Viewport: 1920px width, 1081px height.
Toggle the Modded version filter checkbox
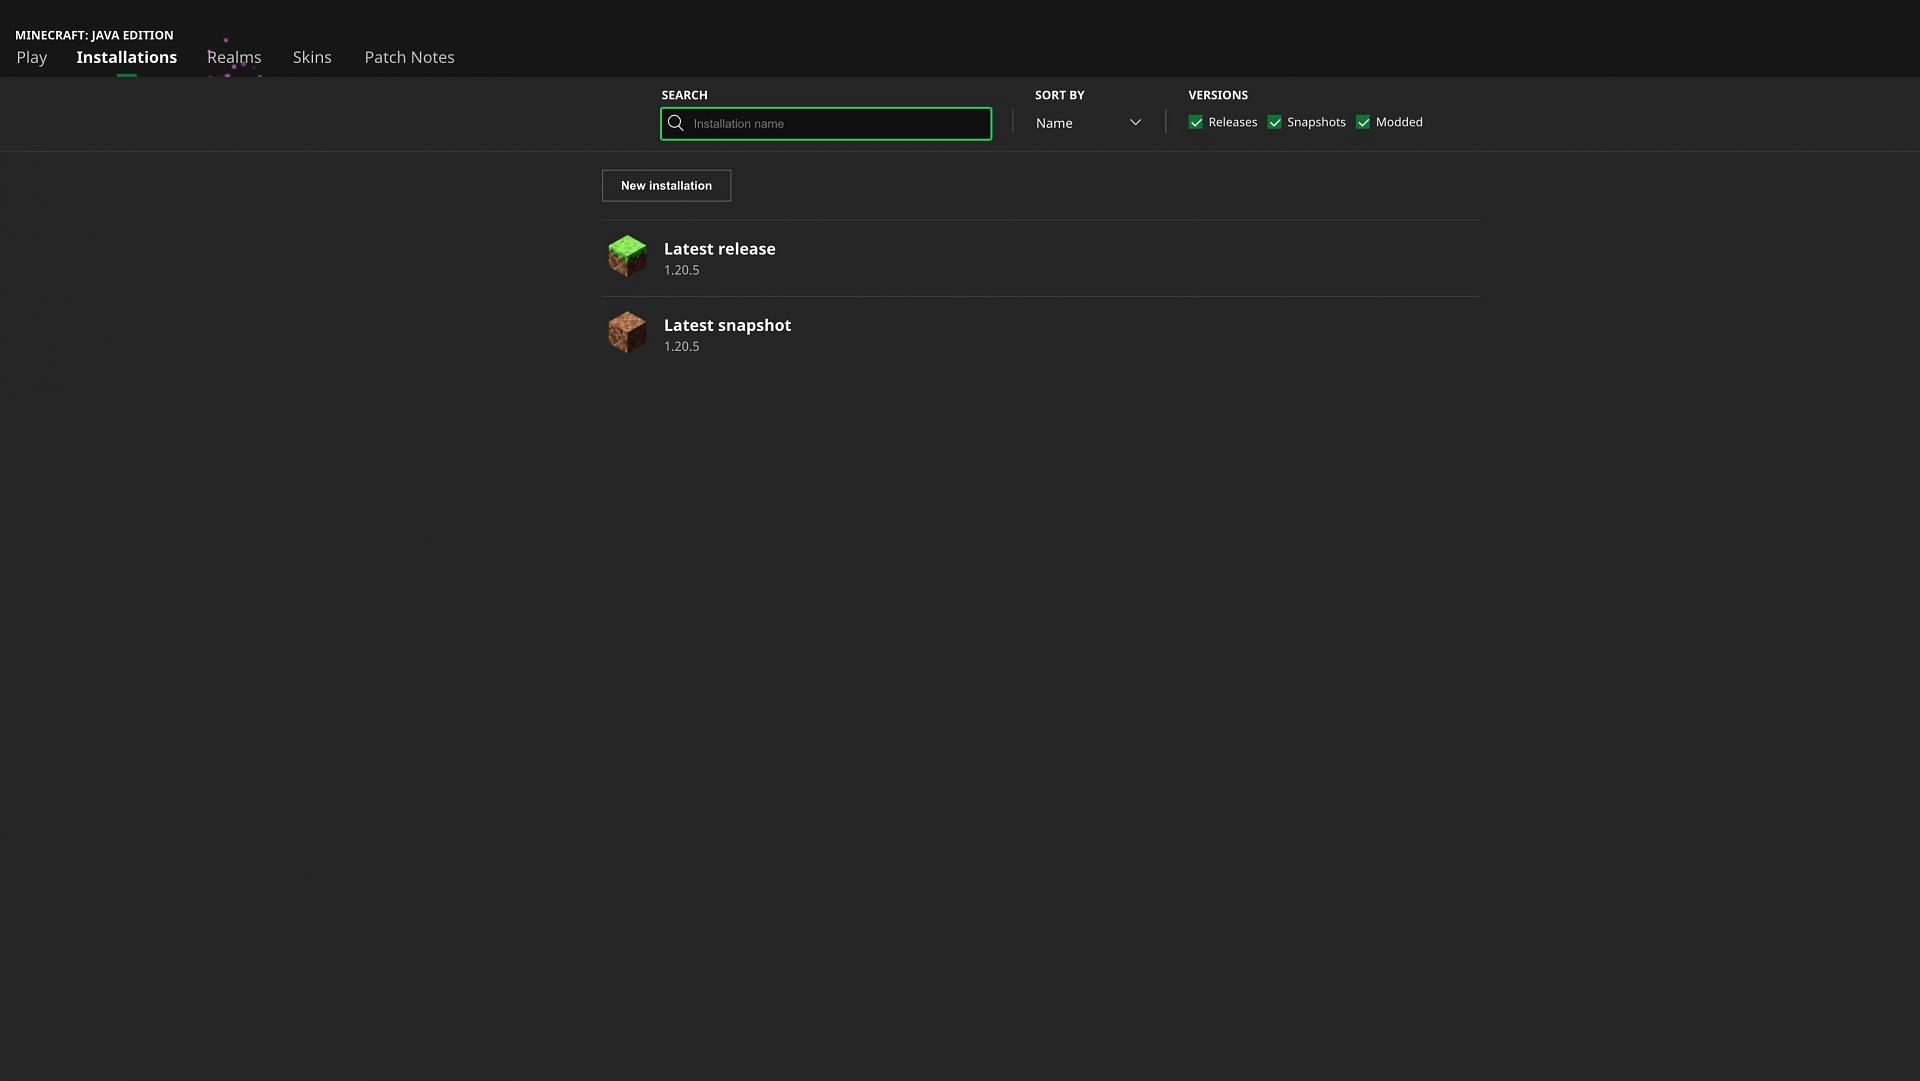coord(1362,123)
